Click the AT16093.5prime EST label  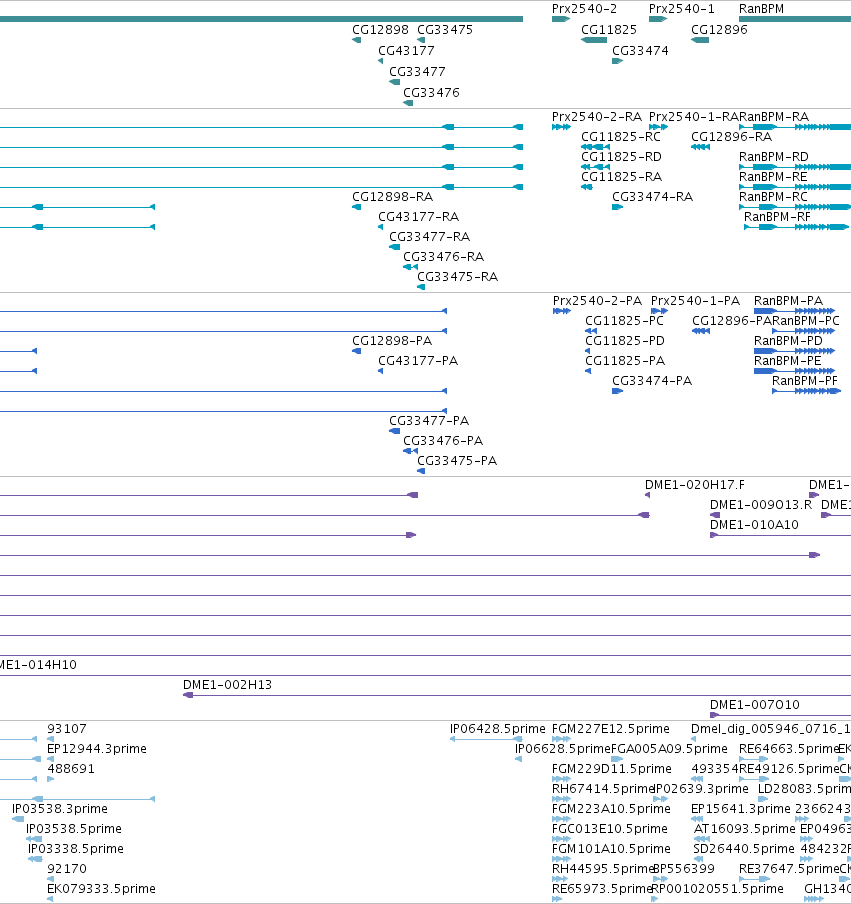(x=744, y=828)
